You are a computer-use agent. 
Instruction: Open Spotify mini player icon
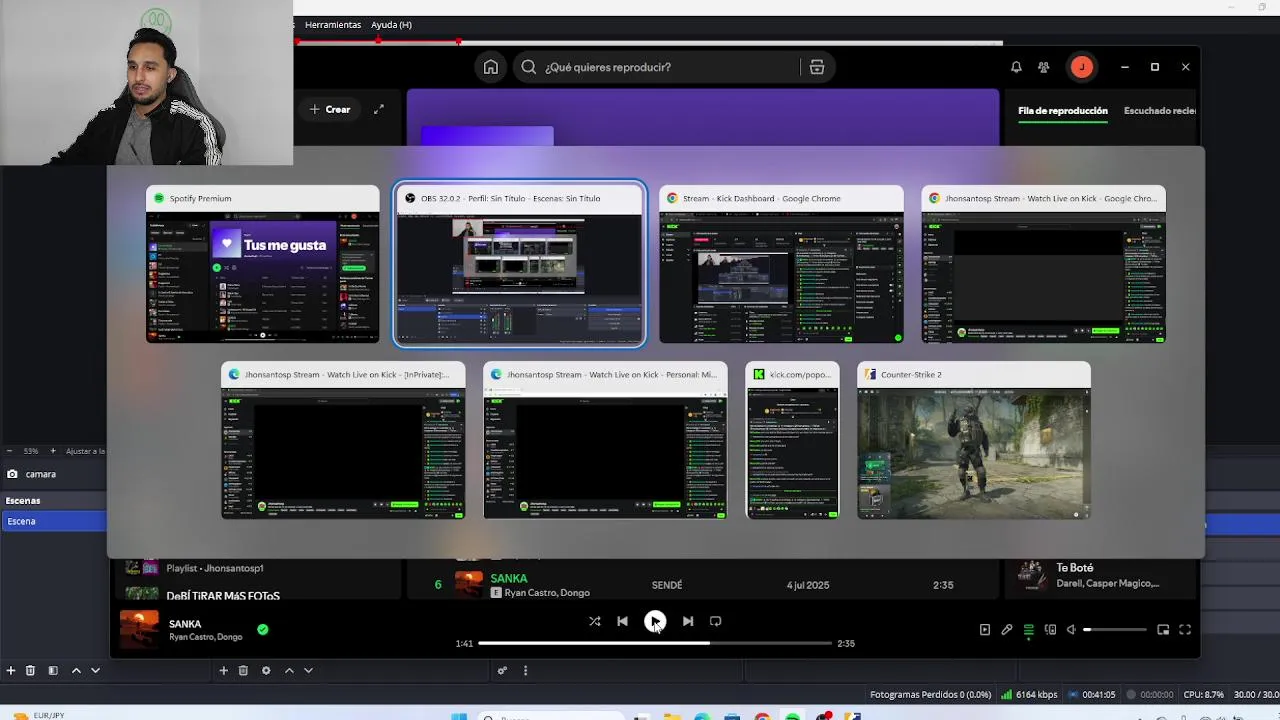[x=1163, y=629]
